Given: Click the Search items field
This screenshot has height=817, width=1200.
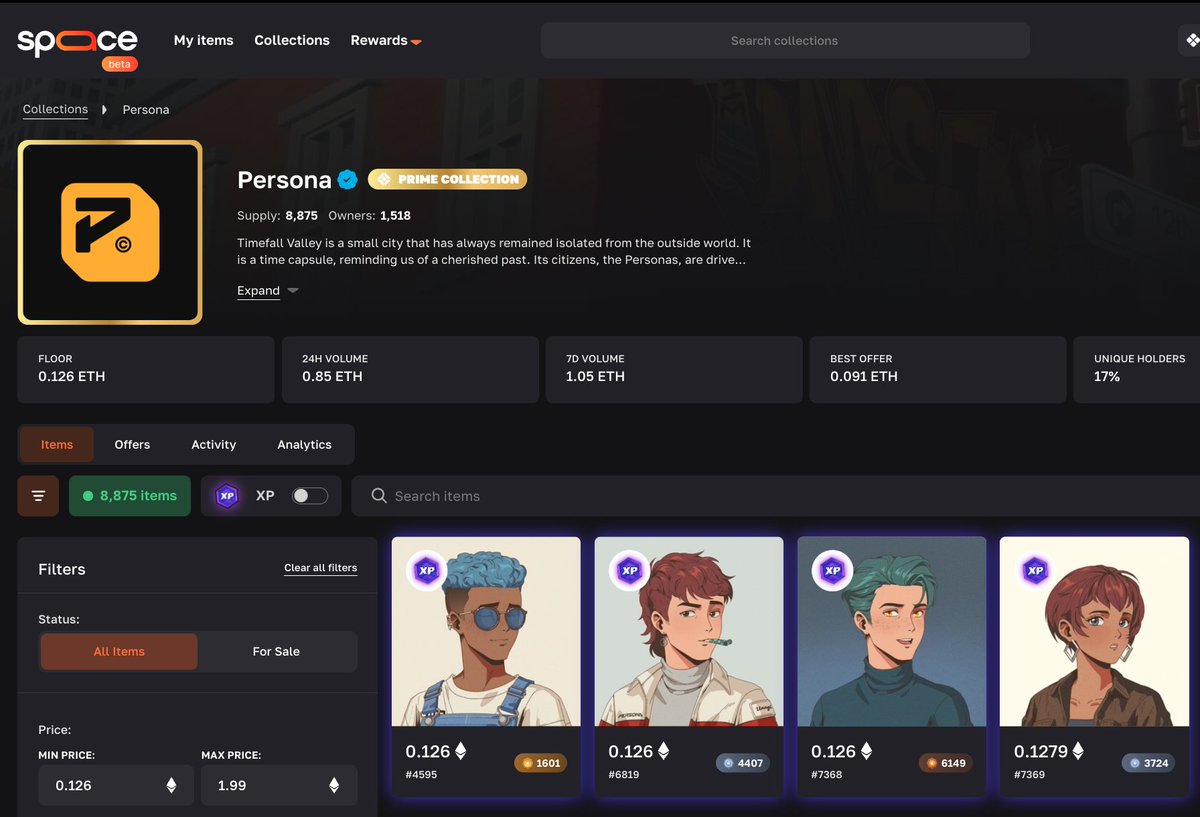Looking at the screenshot, I should click(x=776, y=496).
